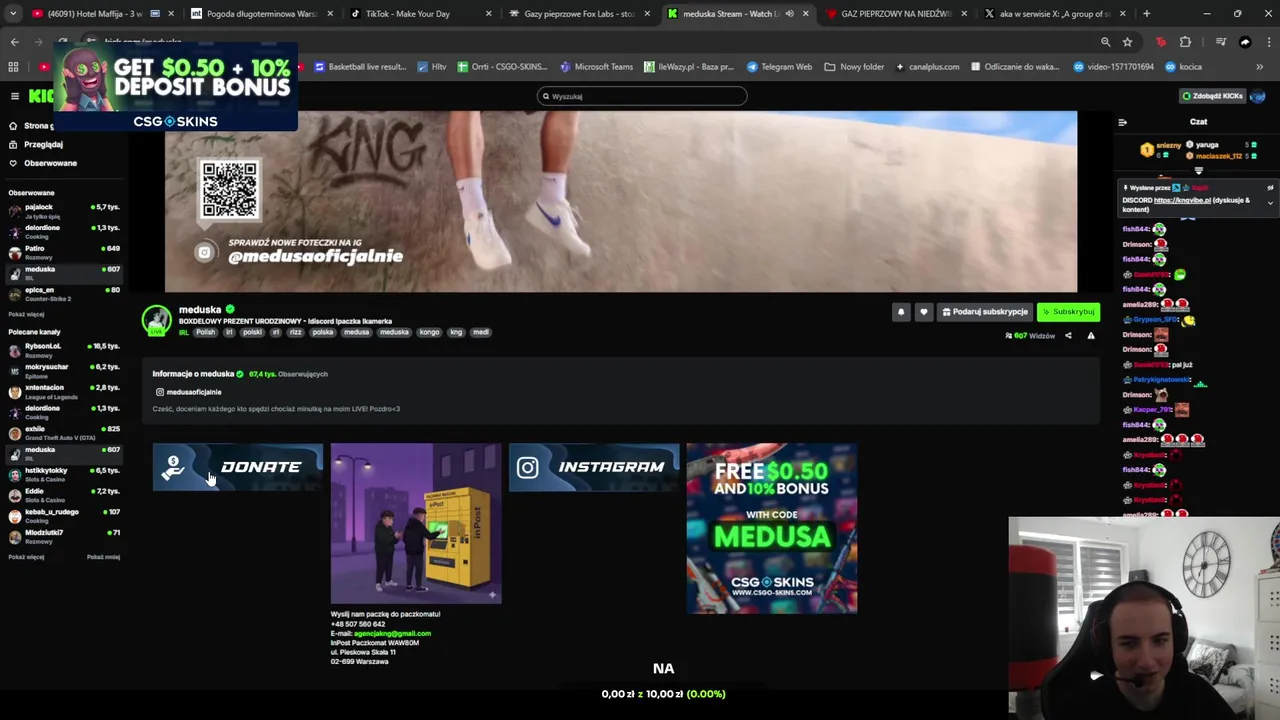Open the INSTAGRAM panel banner
The height and width of the screenshot is (720, 1280).
(594, 467)
